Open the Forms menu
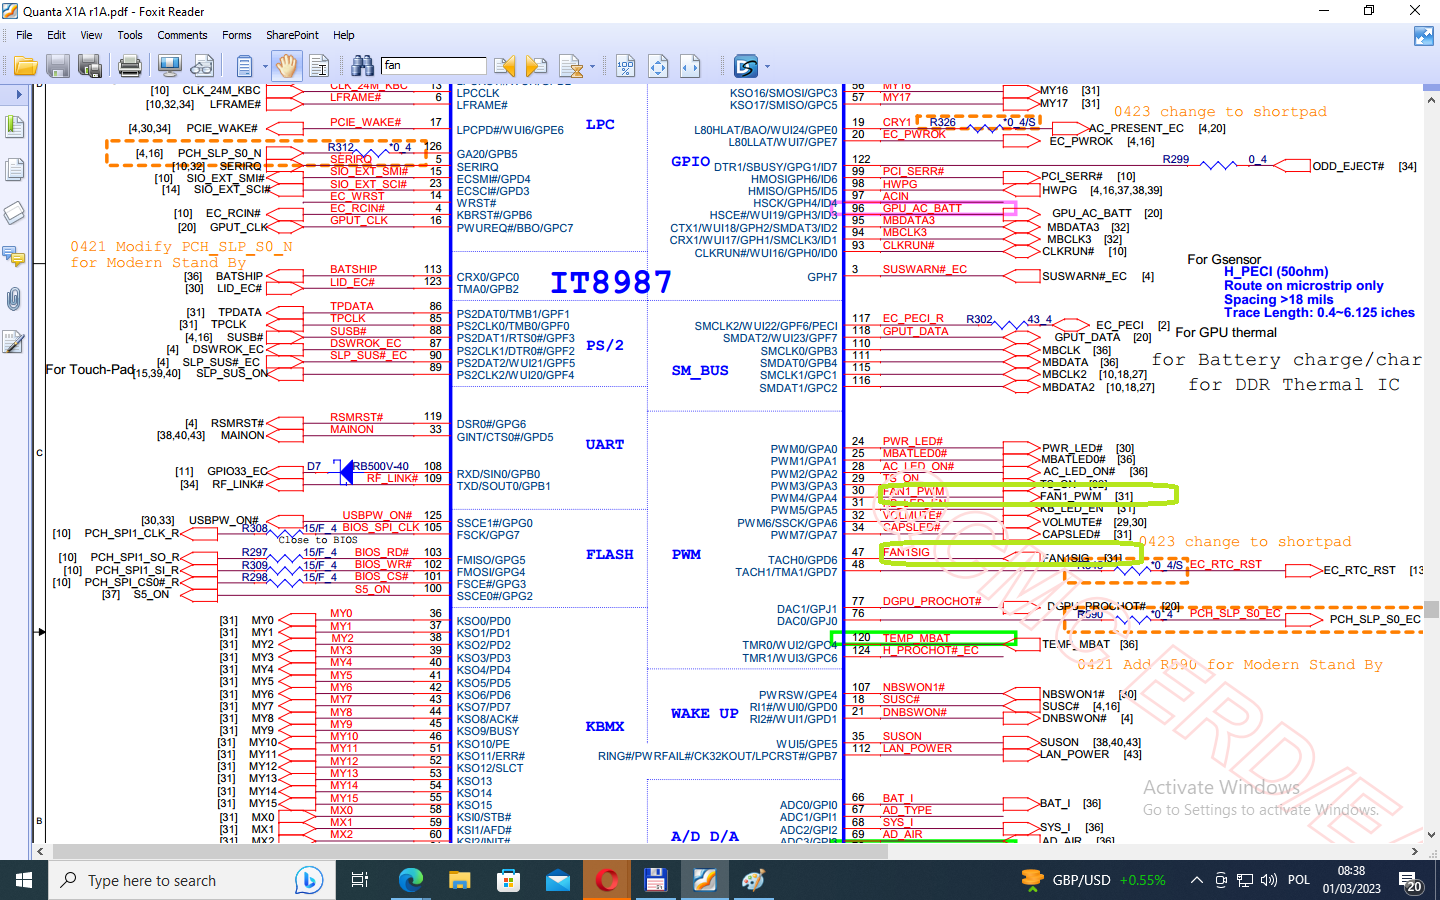This screenshot has width=1440, height=900. [x=237, y=35]
